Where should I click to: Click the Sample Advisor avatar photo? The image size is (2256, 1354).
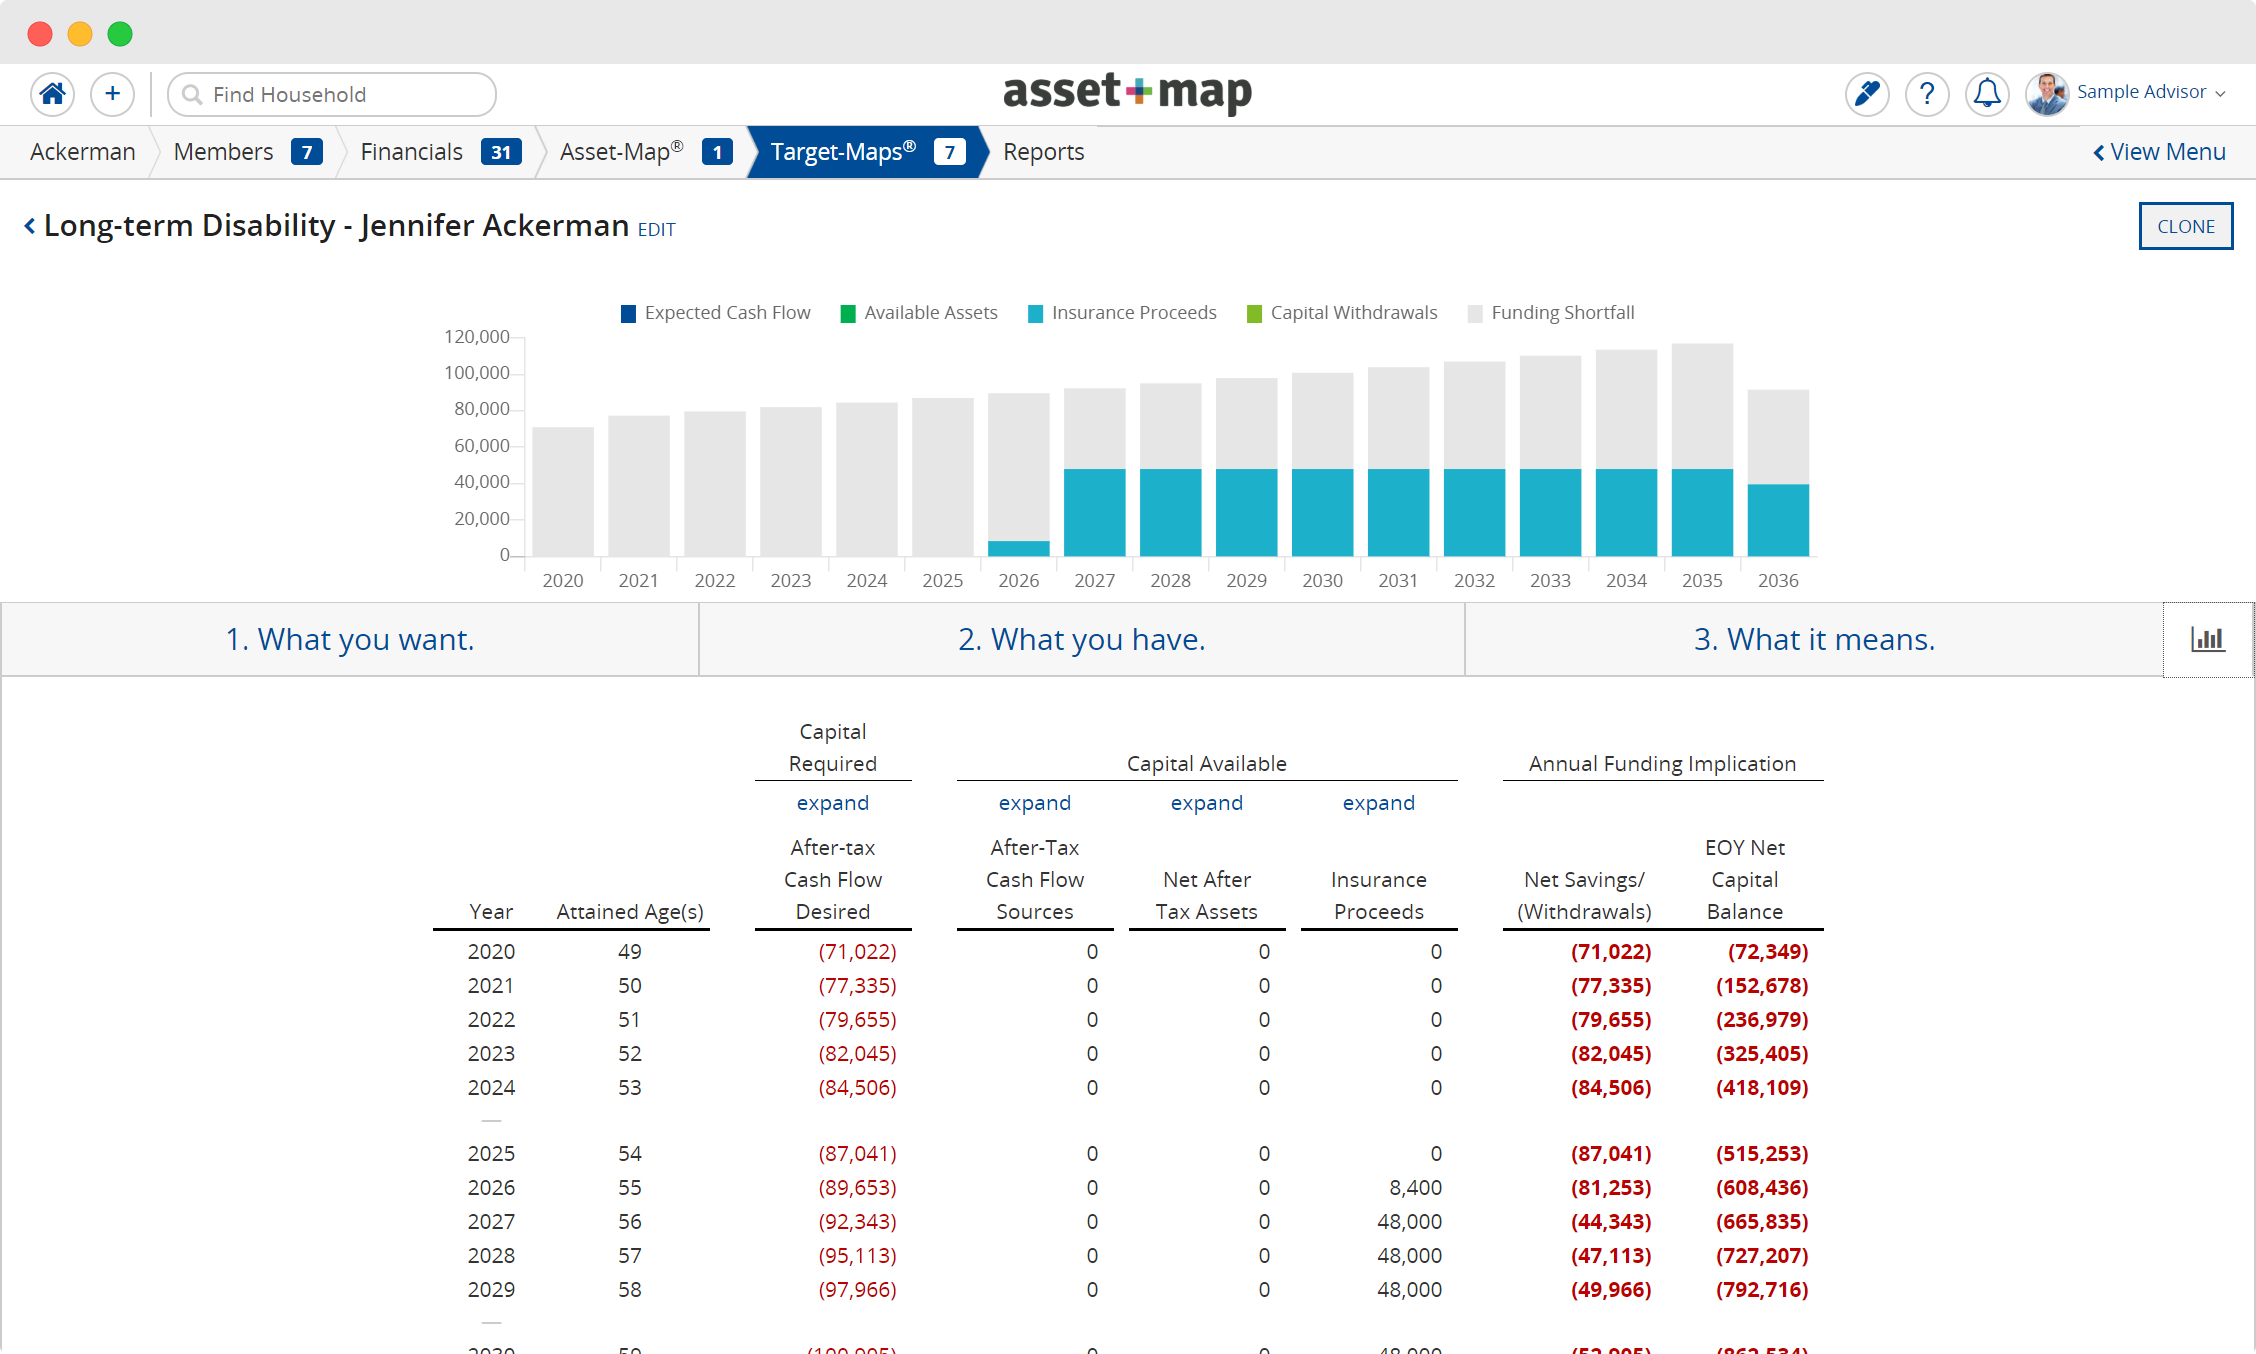pyautogui.click(x=2046, y=94)
